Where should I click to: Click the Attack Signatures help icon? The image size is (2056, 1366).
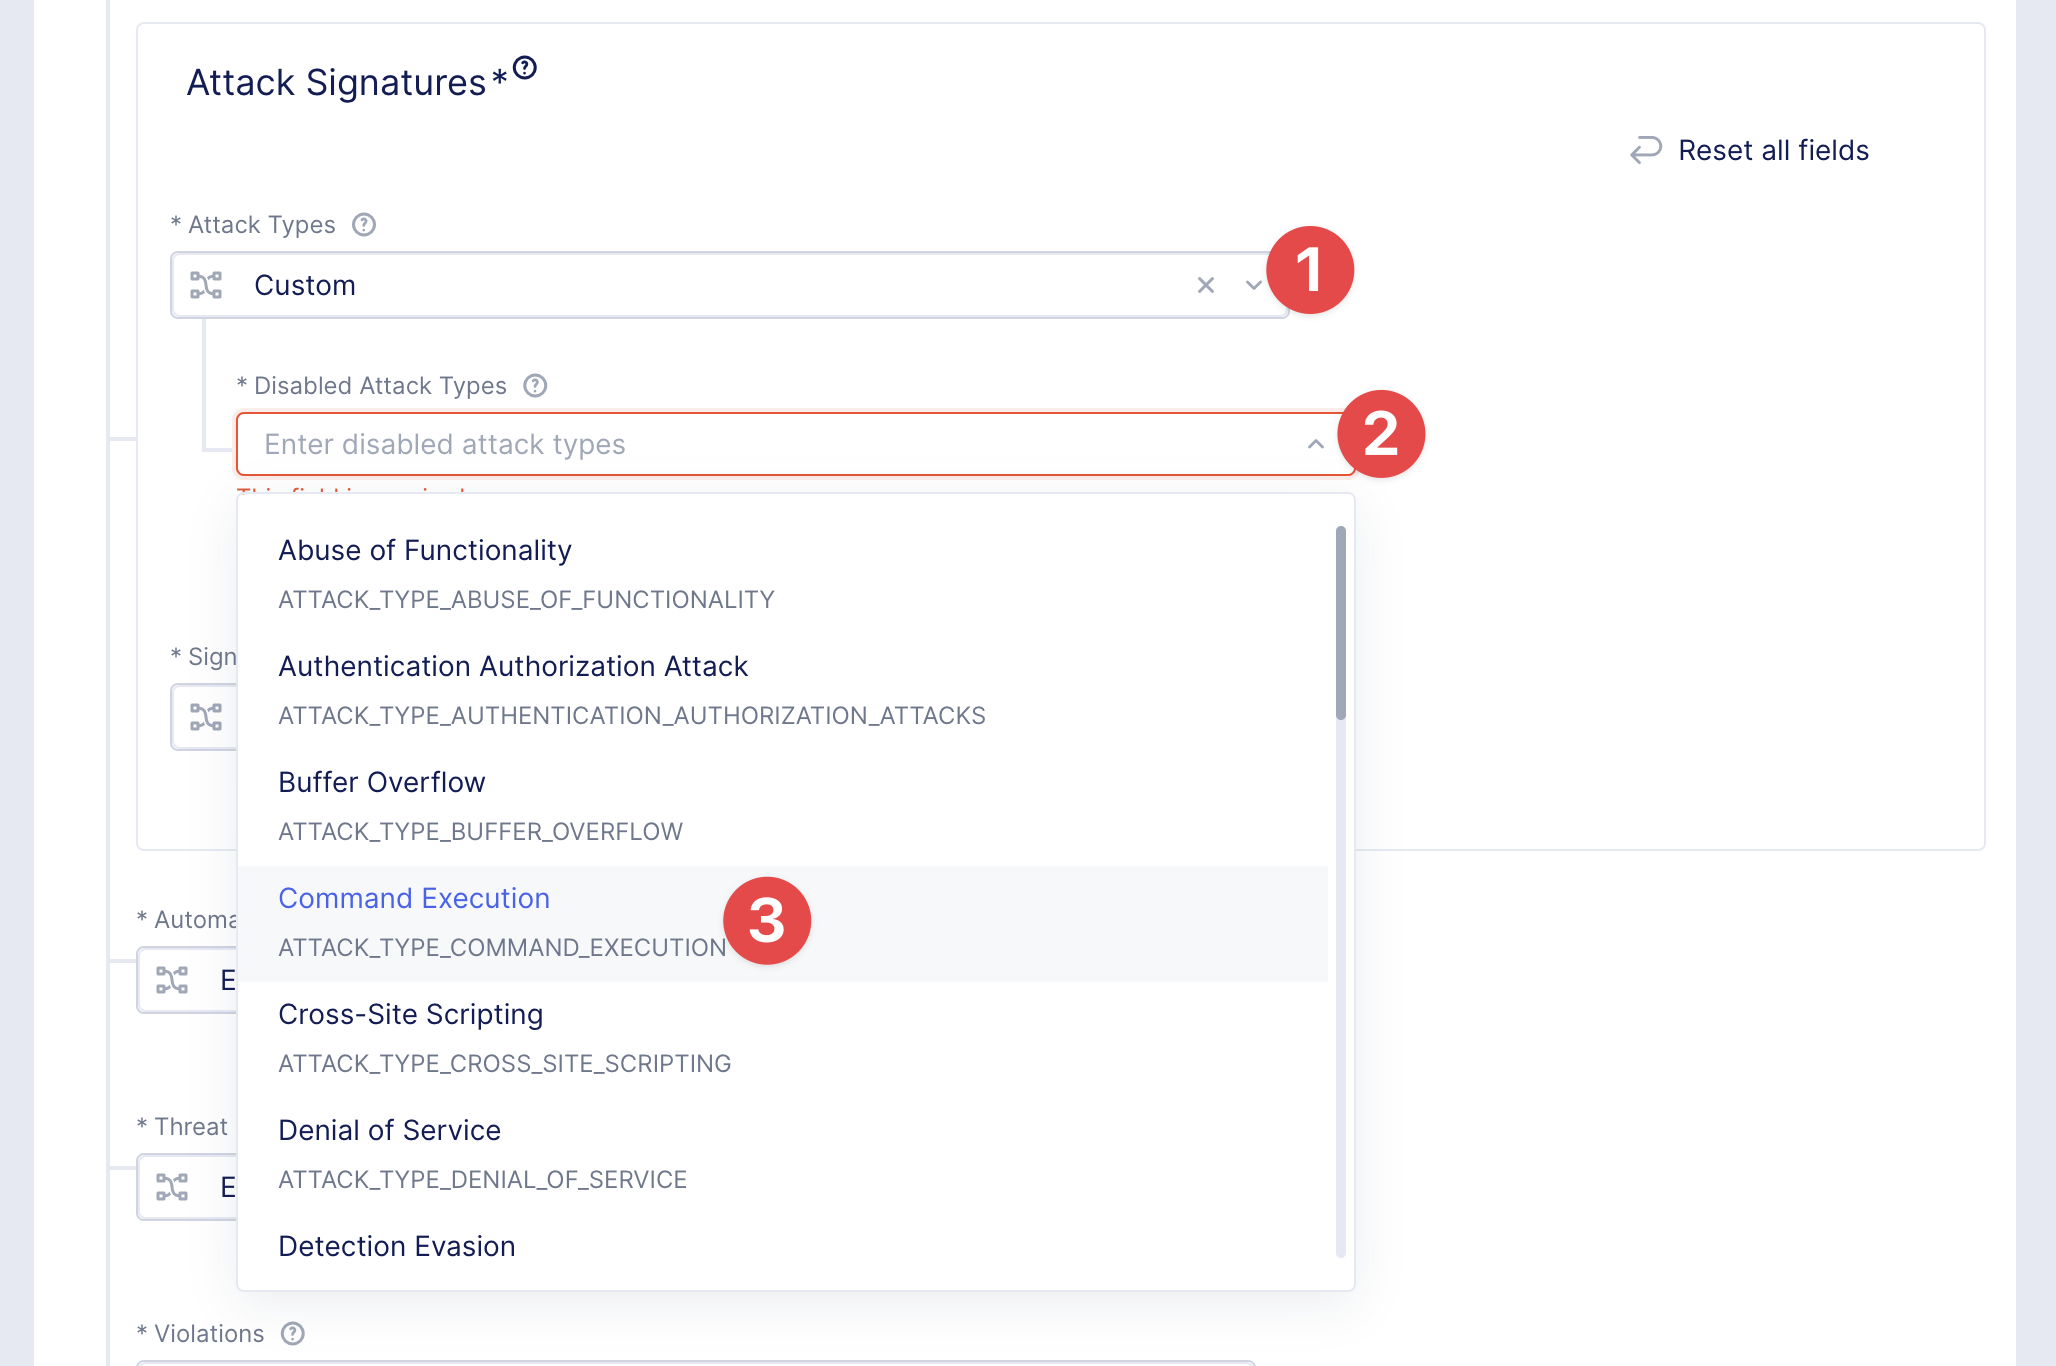point(525,68)
